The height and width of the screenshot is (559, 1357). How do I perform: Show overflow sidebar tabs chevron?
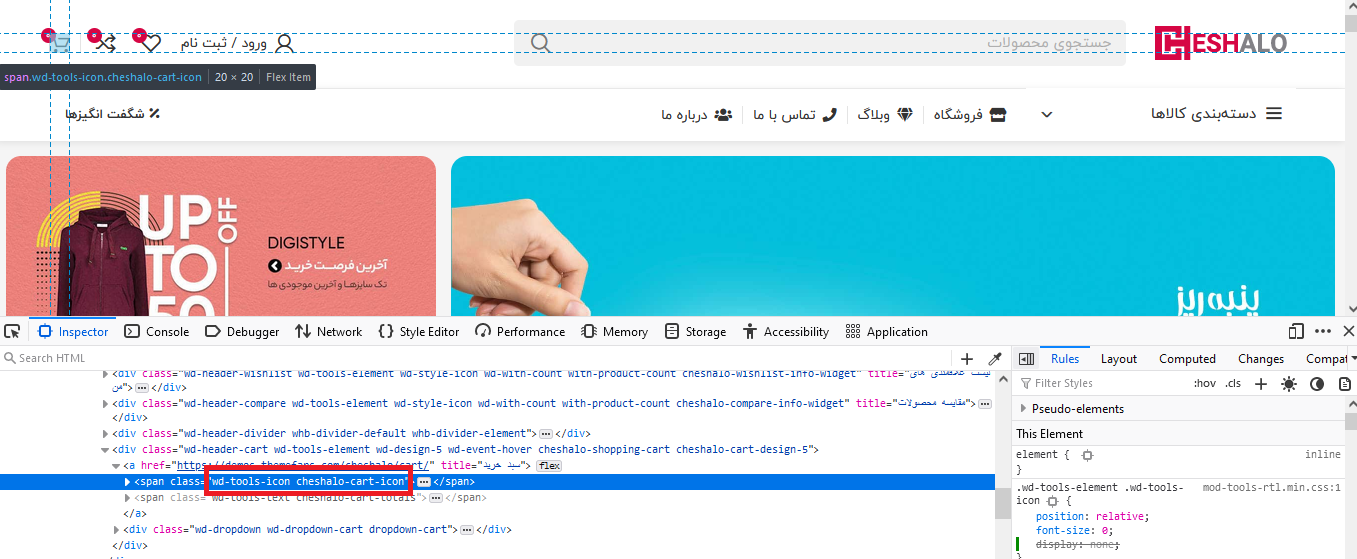[x=1353, y=359]
